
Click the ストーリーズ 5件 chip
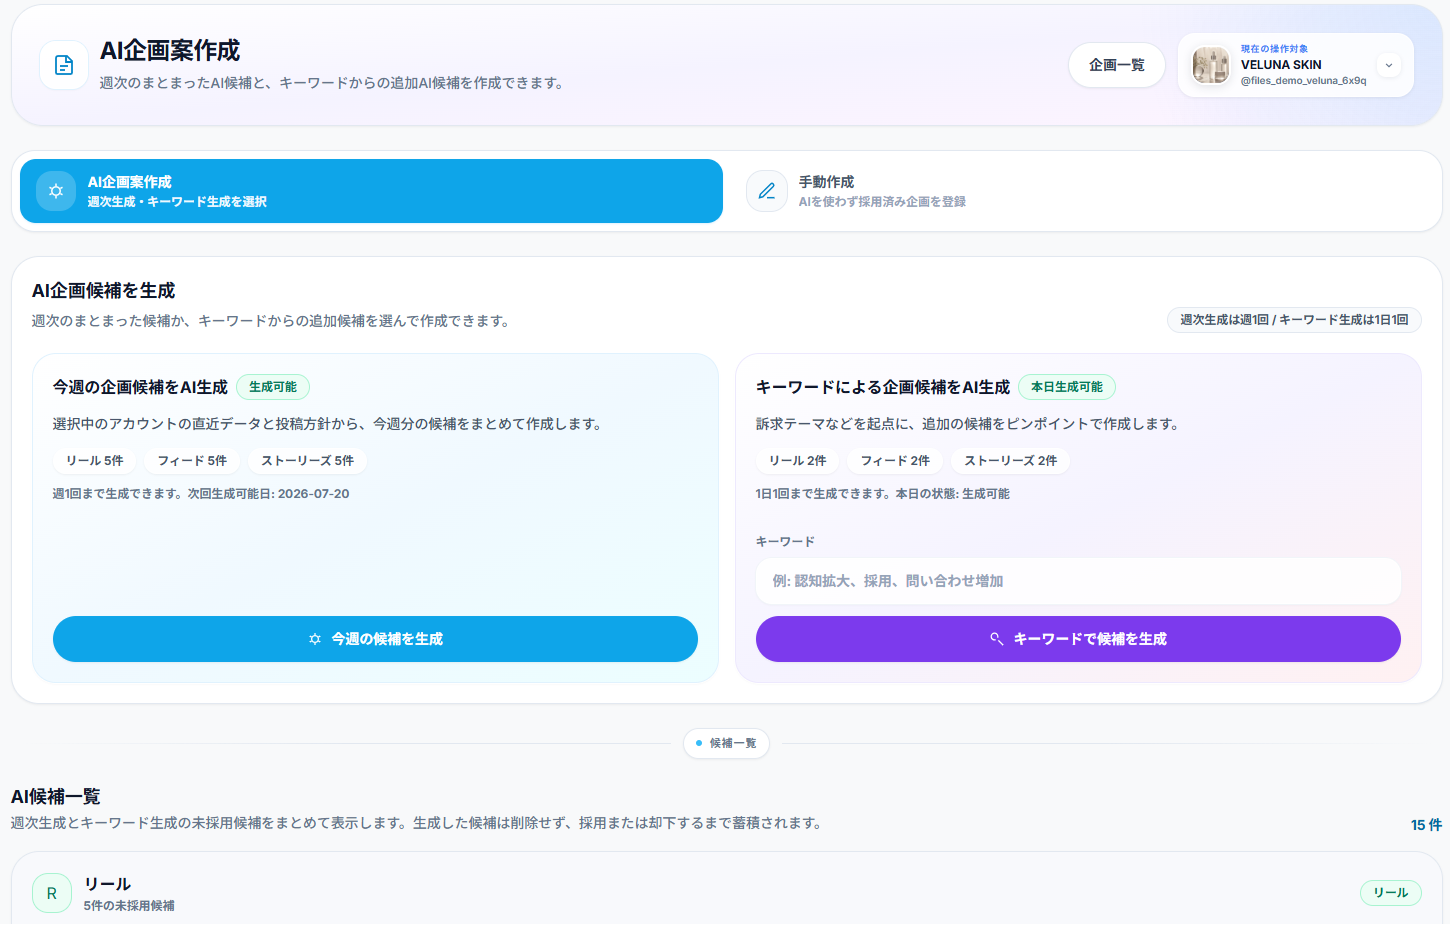coord(307,461)
